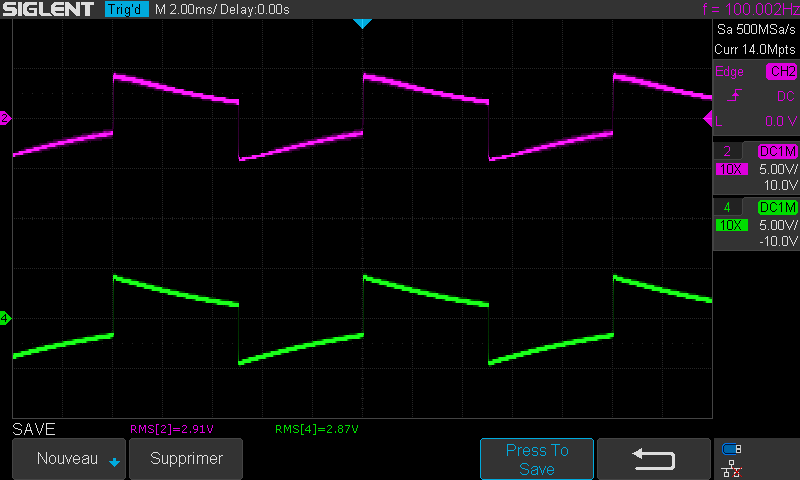Click channel 4 DC1M coupling badge

pos(778,207)
